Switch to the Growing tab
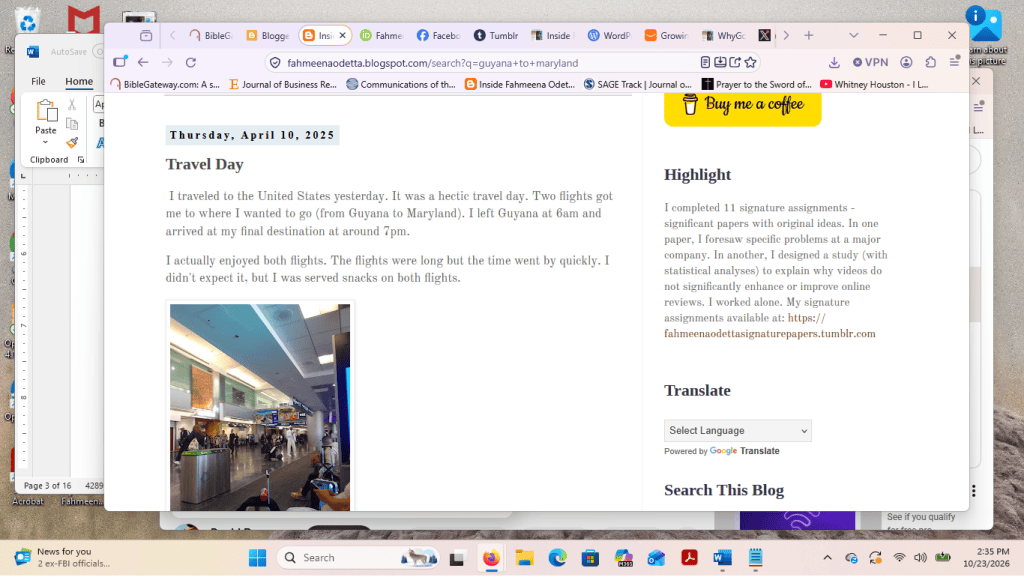 click(x=667, y=35)
